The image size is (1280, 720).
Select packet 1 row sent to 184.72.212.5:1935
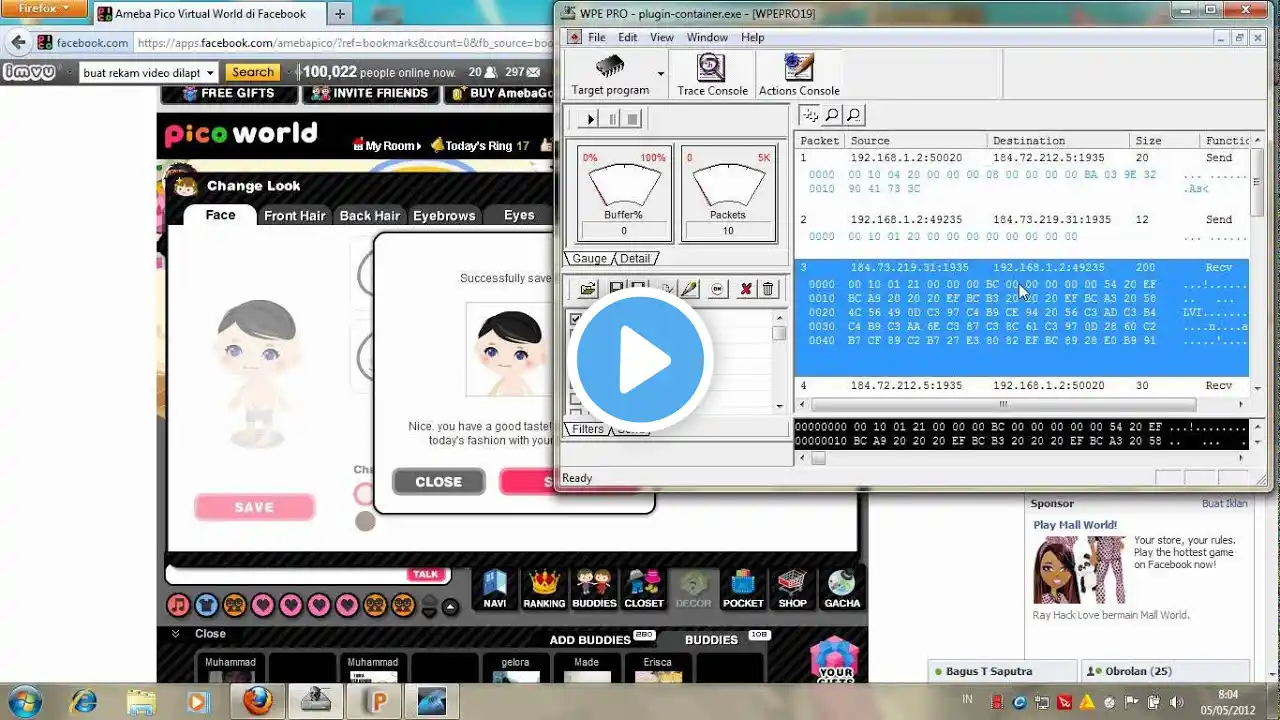pyautogui.click(x=1022, y=158)
